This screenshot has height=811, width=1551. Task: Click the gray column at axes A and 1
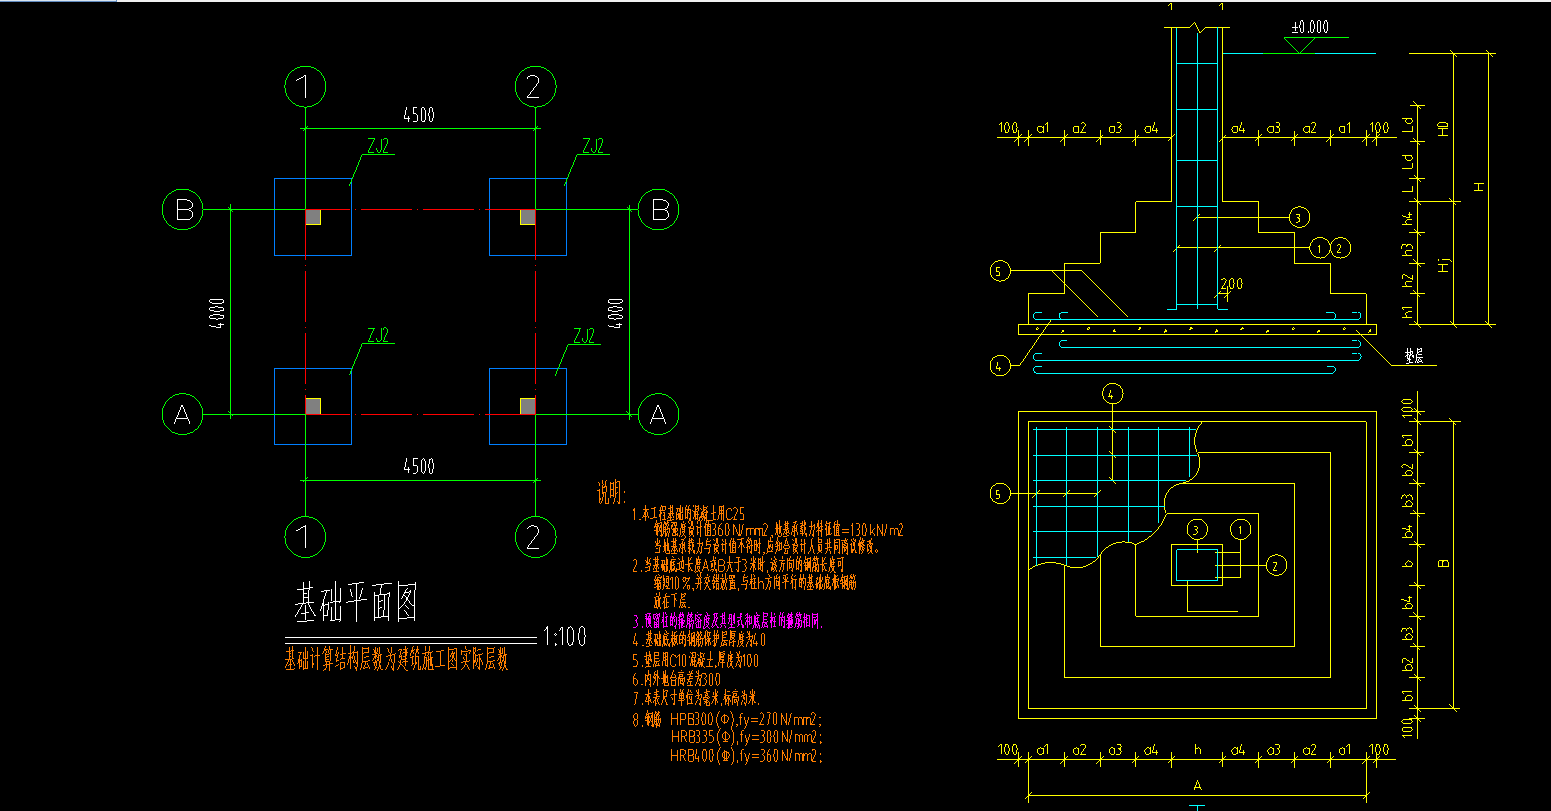point(314,405)
